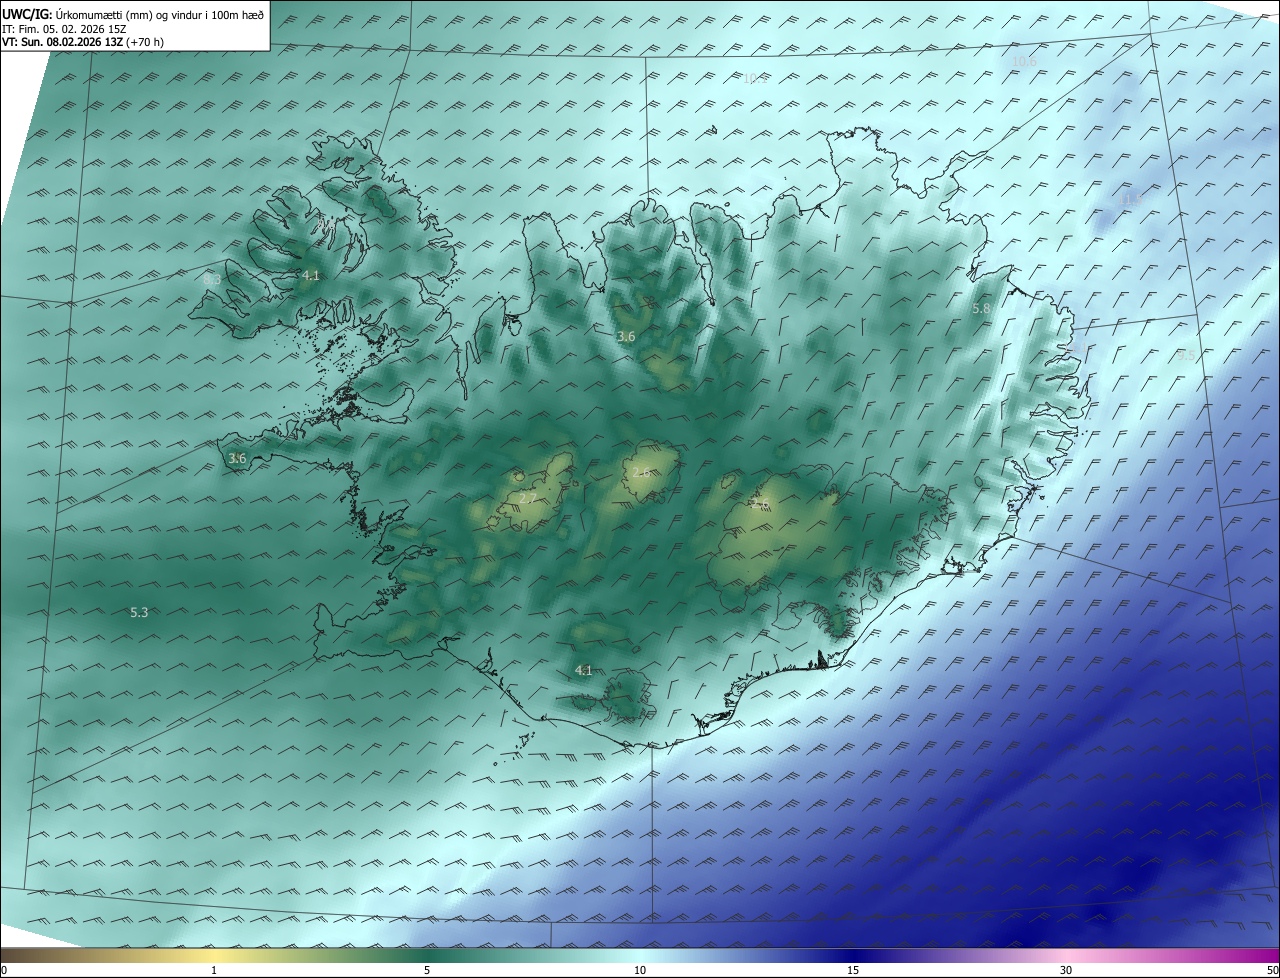
Task: Click the '15' label on the color scale
Action: tap(853, 970)
